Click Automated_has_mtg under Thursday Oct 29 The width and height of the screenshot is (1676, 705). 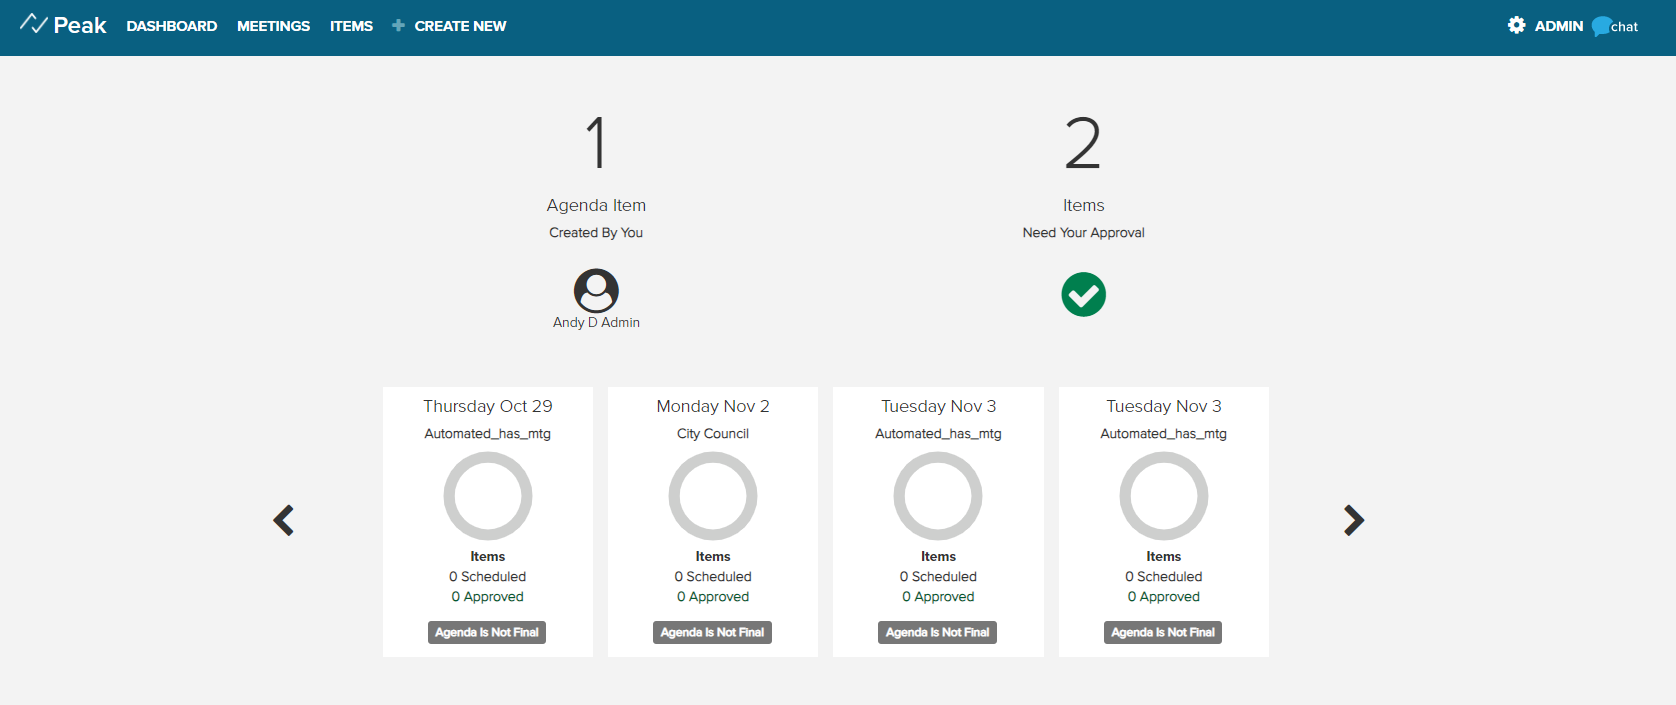tap(488, 434)
